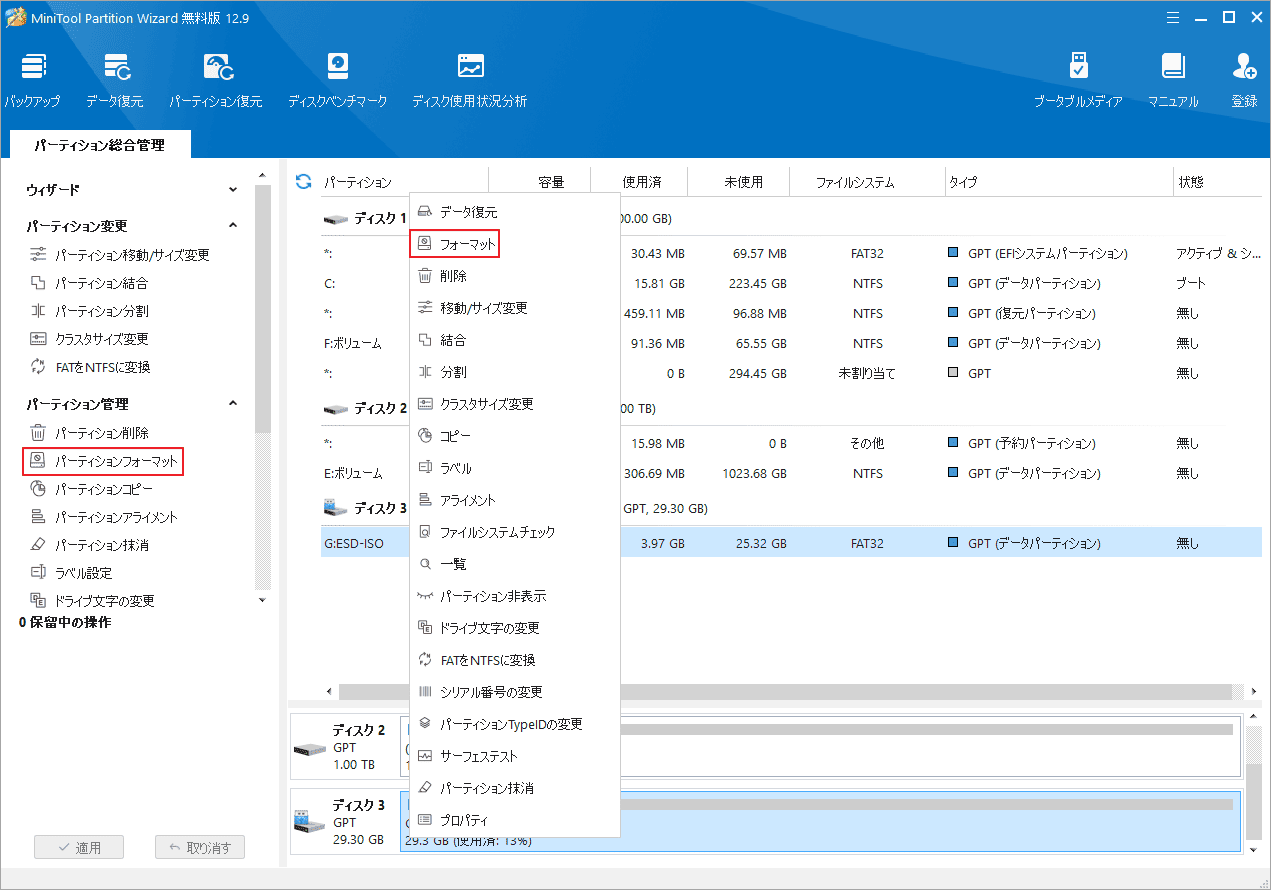Click ラベル設定 in the sidebar
The image size is (1271, 890).
[x=70, y=573]
